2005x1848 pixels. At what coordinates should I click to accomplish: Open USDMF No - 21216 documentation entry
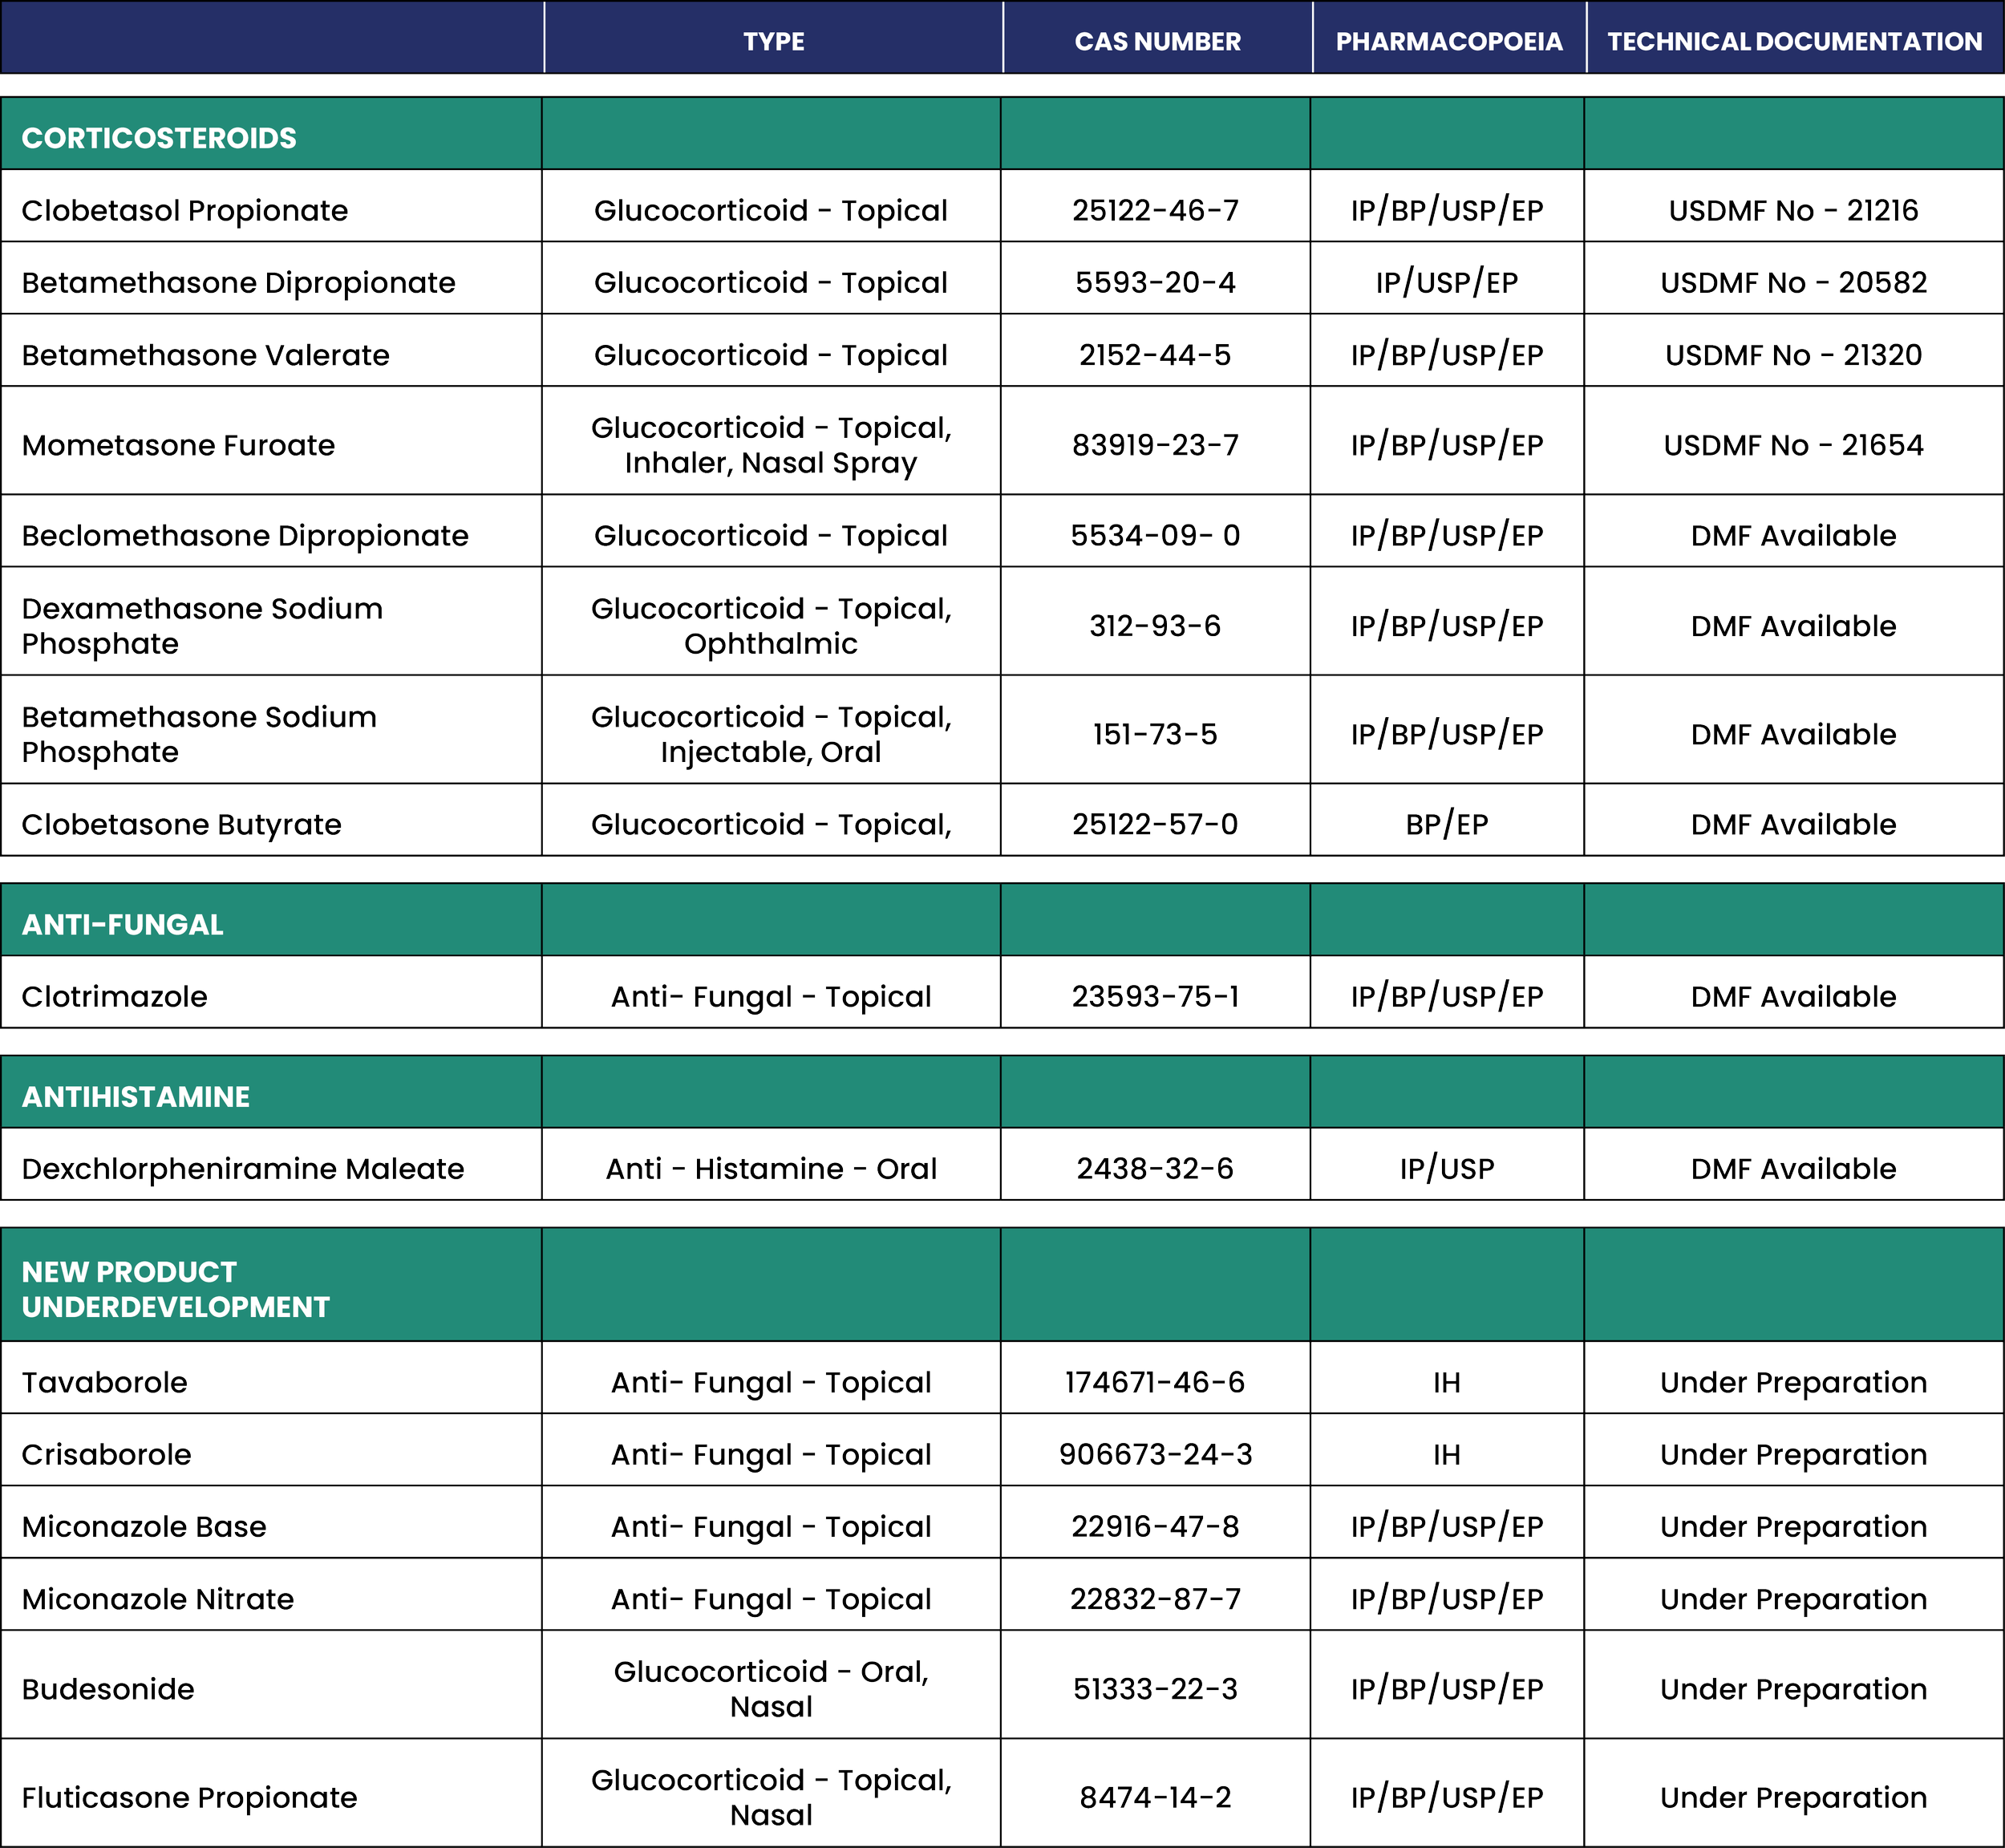(x=1793, y=211)
